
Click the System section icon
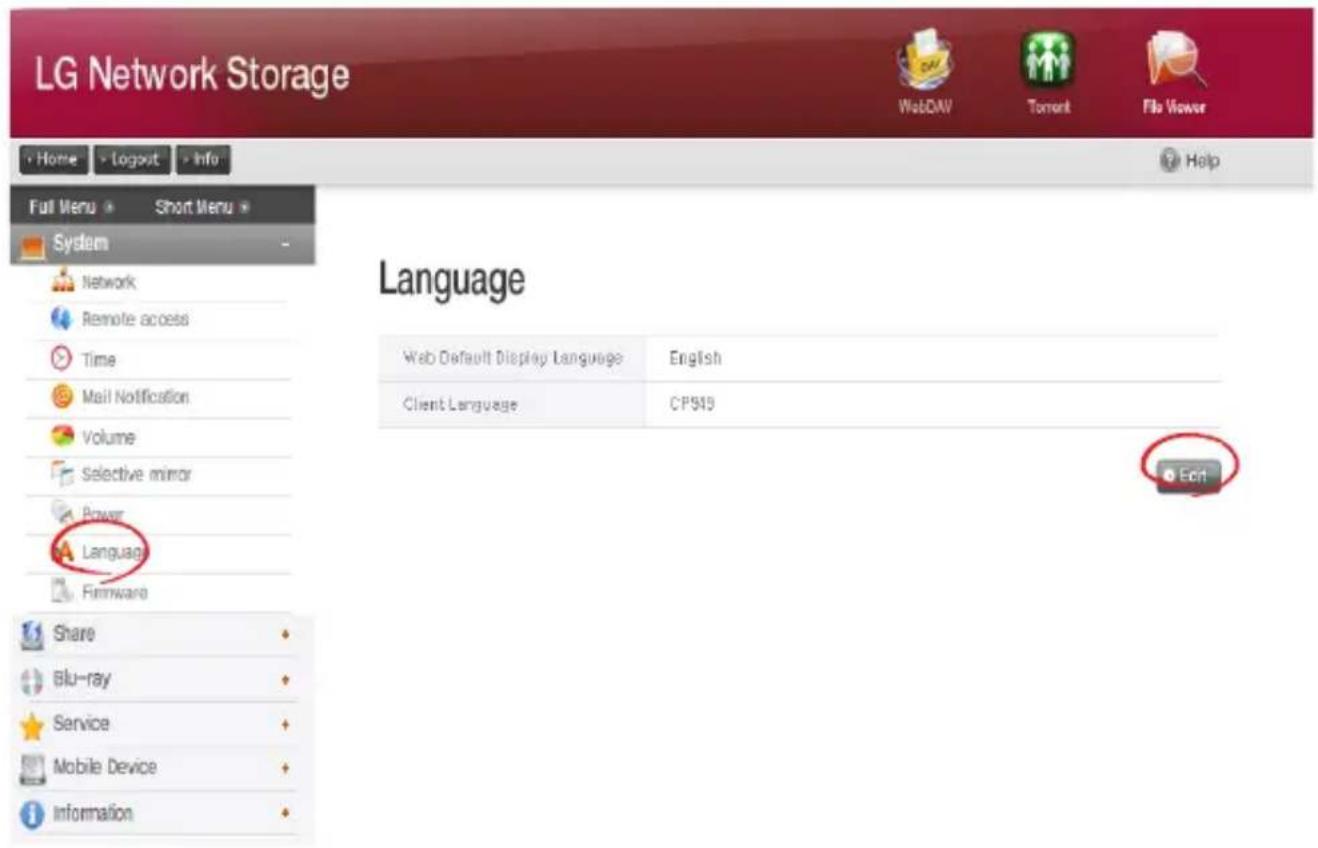pyautogui.click(x=31, y=245)
